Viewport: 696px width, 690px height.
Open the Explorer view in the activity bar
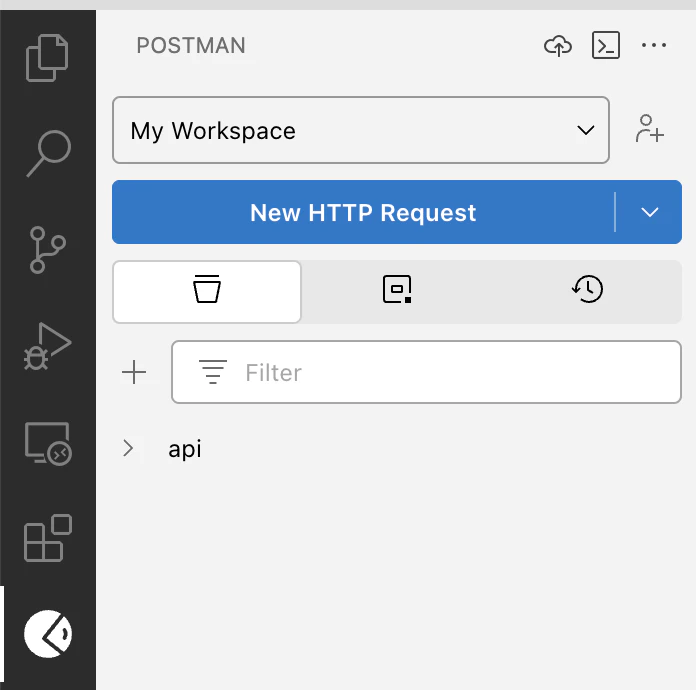(47, 58)
